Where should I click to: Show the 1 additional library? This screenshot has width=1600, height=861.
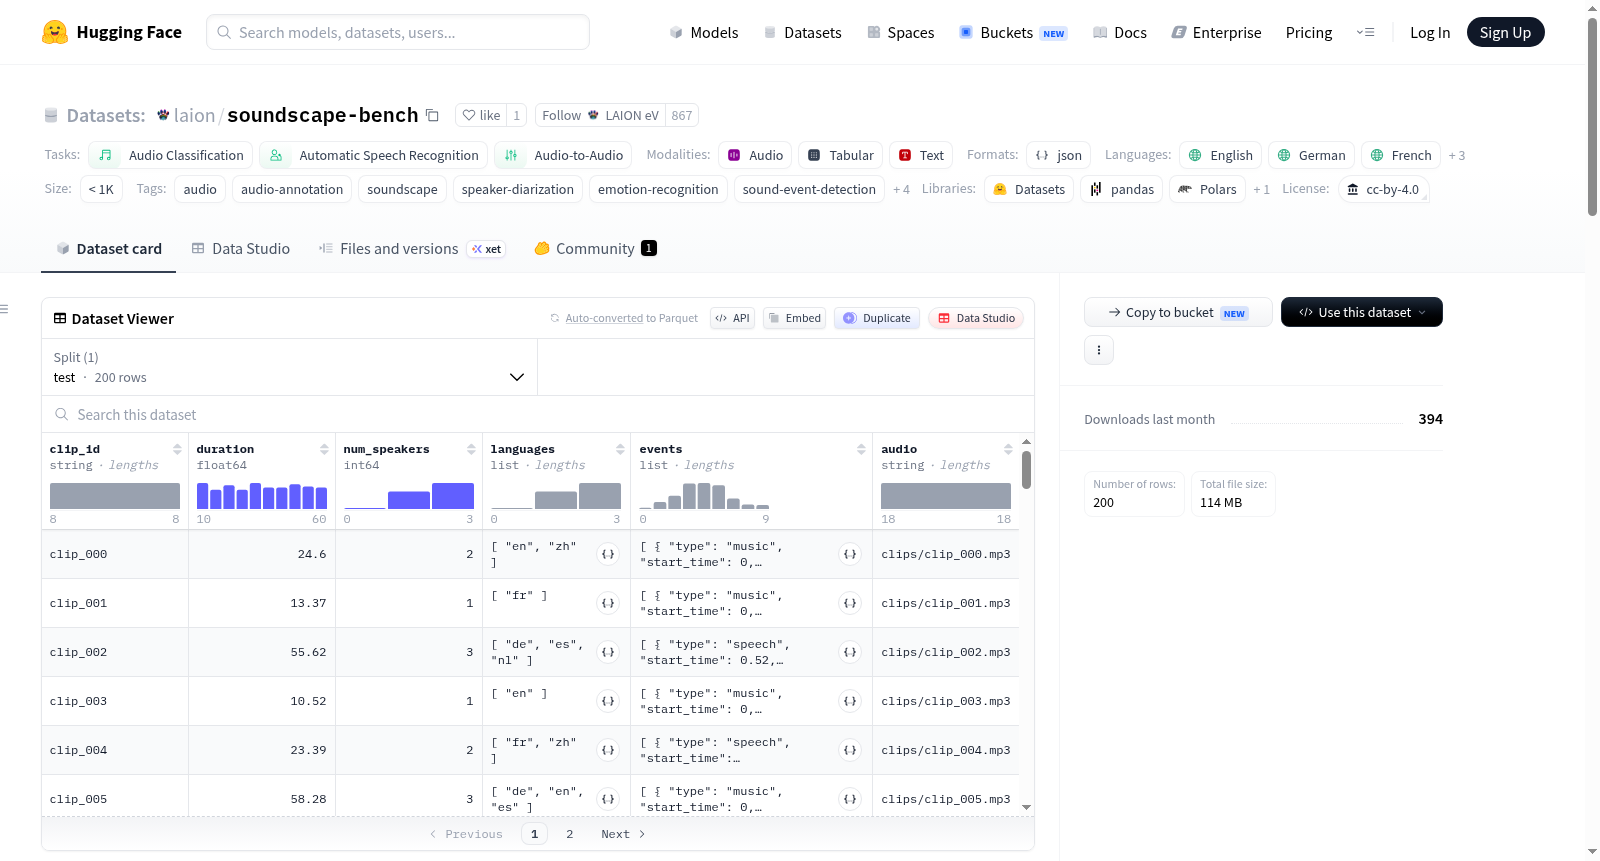click(x=1261, y=190)
